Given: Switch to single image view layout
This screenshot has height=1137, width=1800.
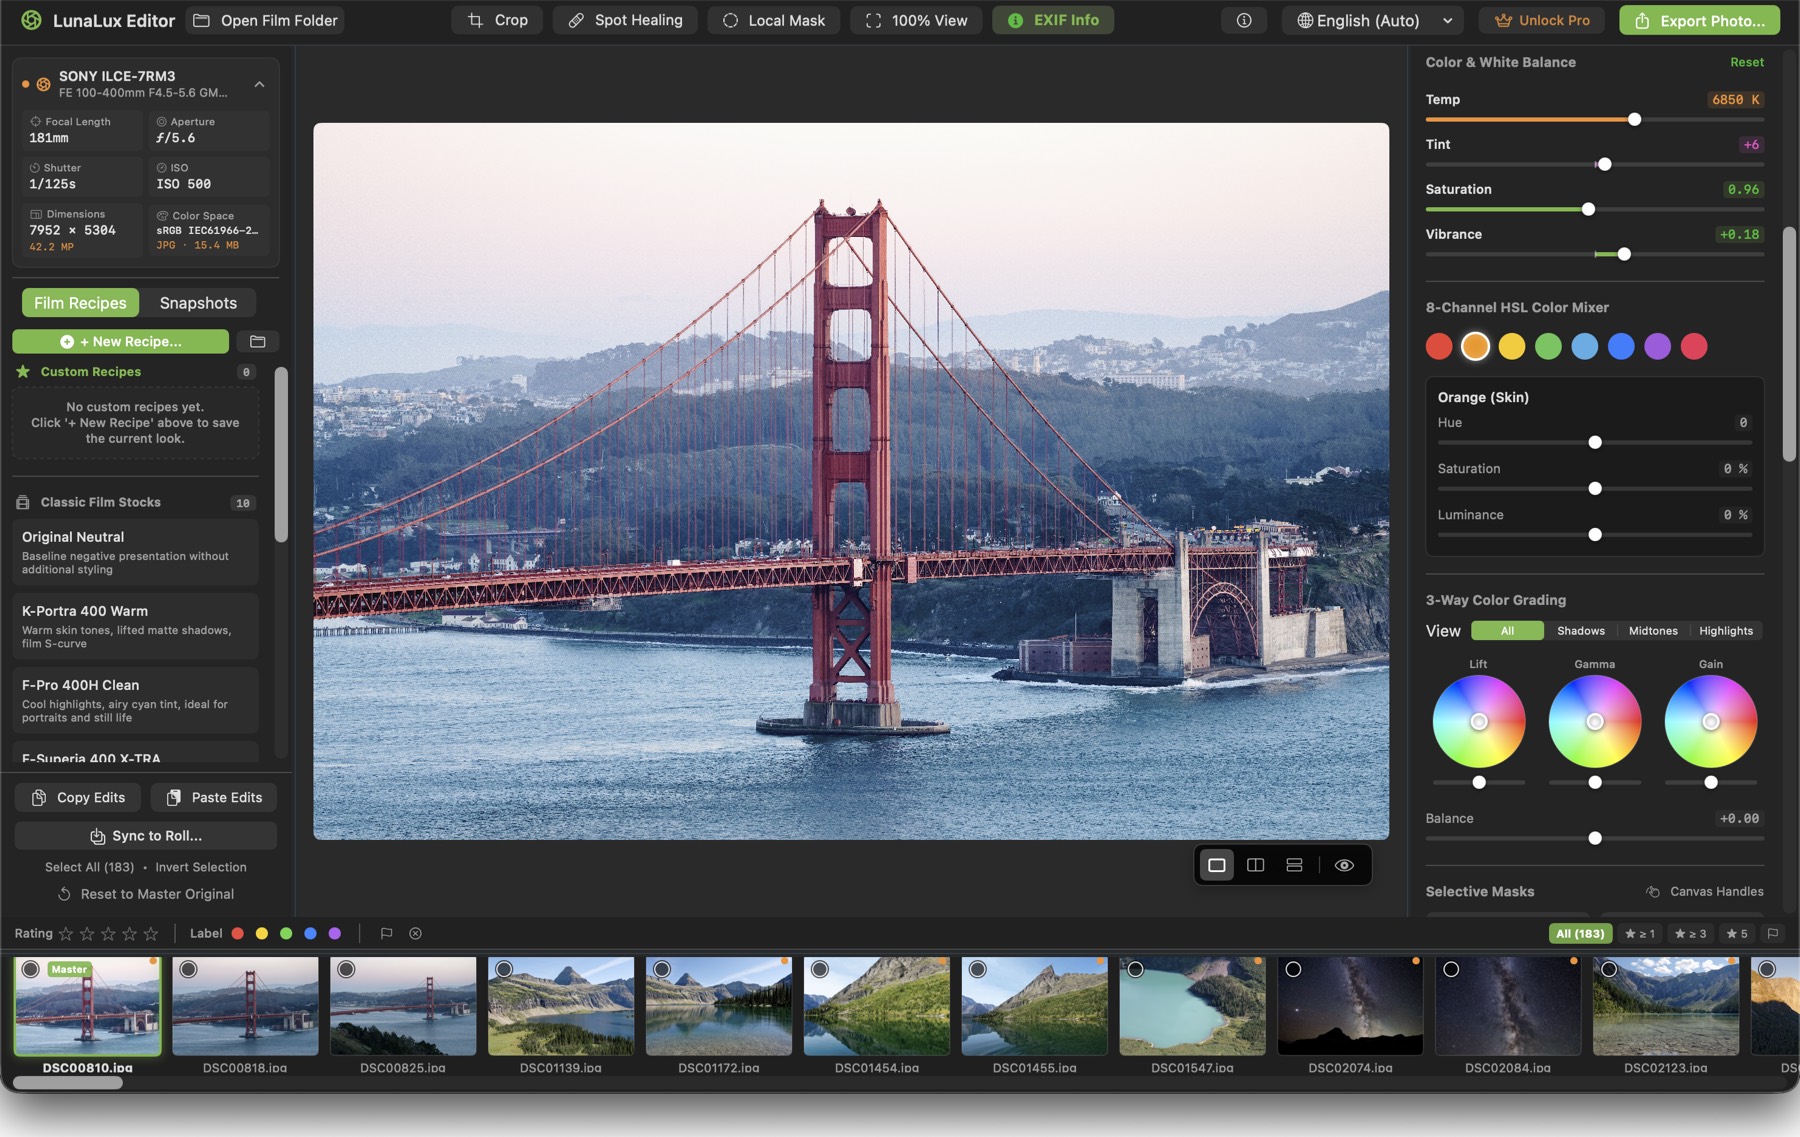Looking at the screenshot, I should pos(1217,865).
